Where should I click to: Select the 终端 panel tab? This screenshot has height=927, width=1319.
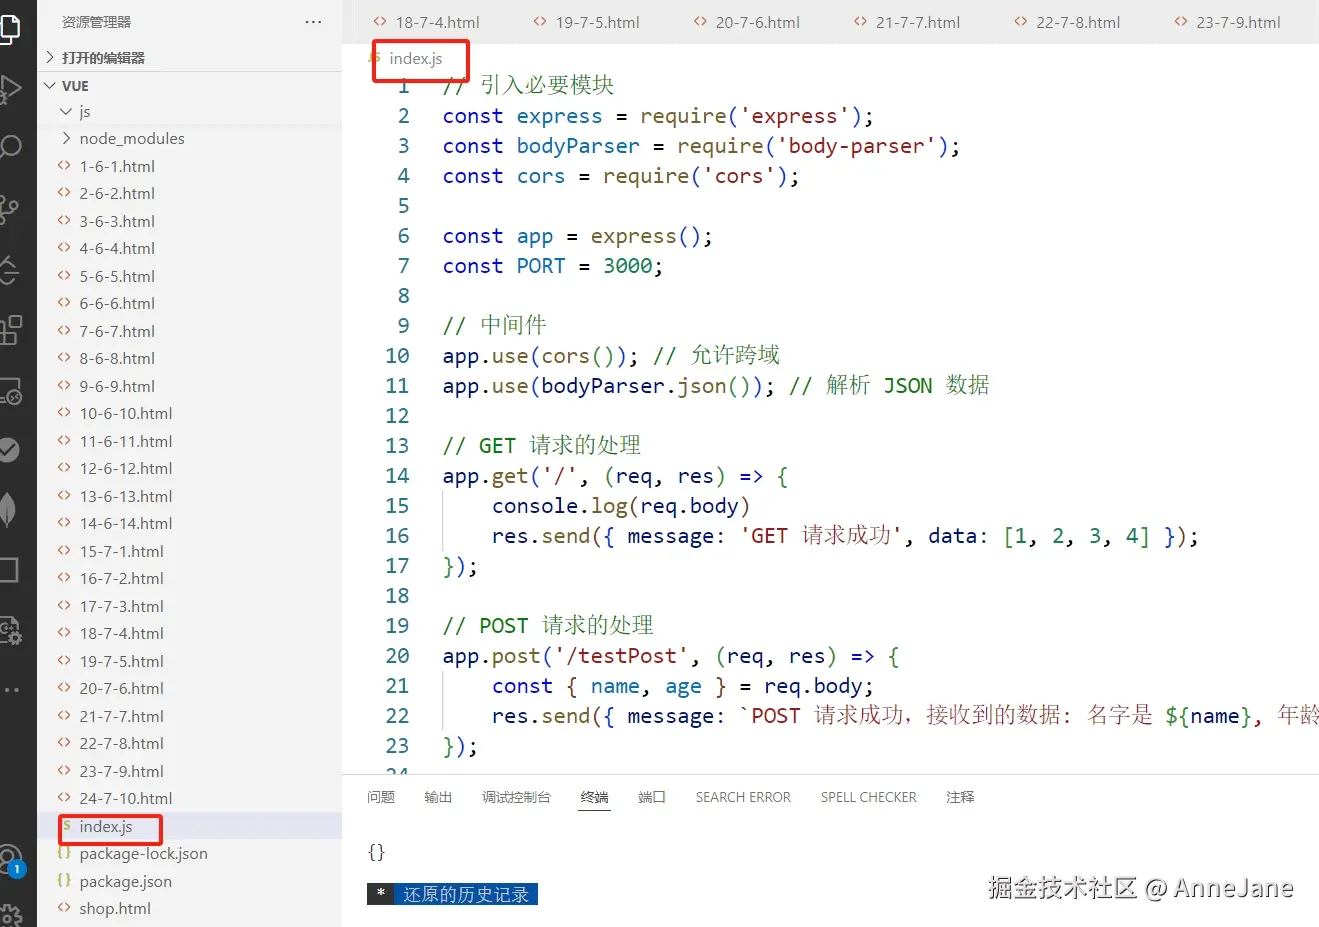(x=595, y=797)
